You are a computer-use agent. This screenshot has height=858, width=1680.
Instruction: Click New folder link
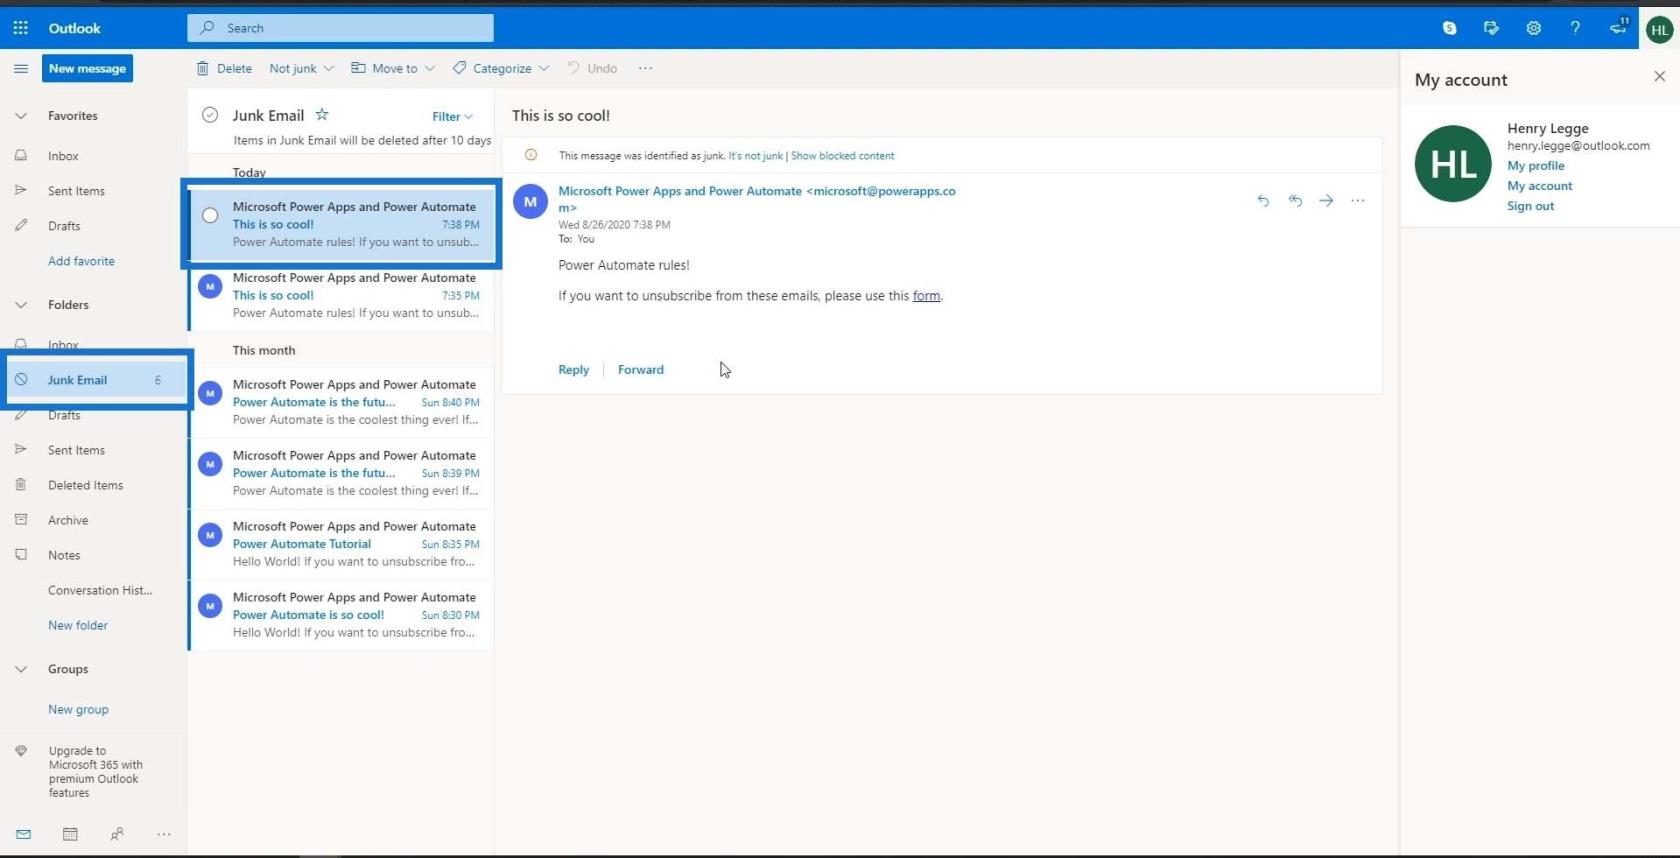tap(78, 625)
